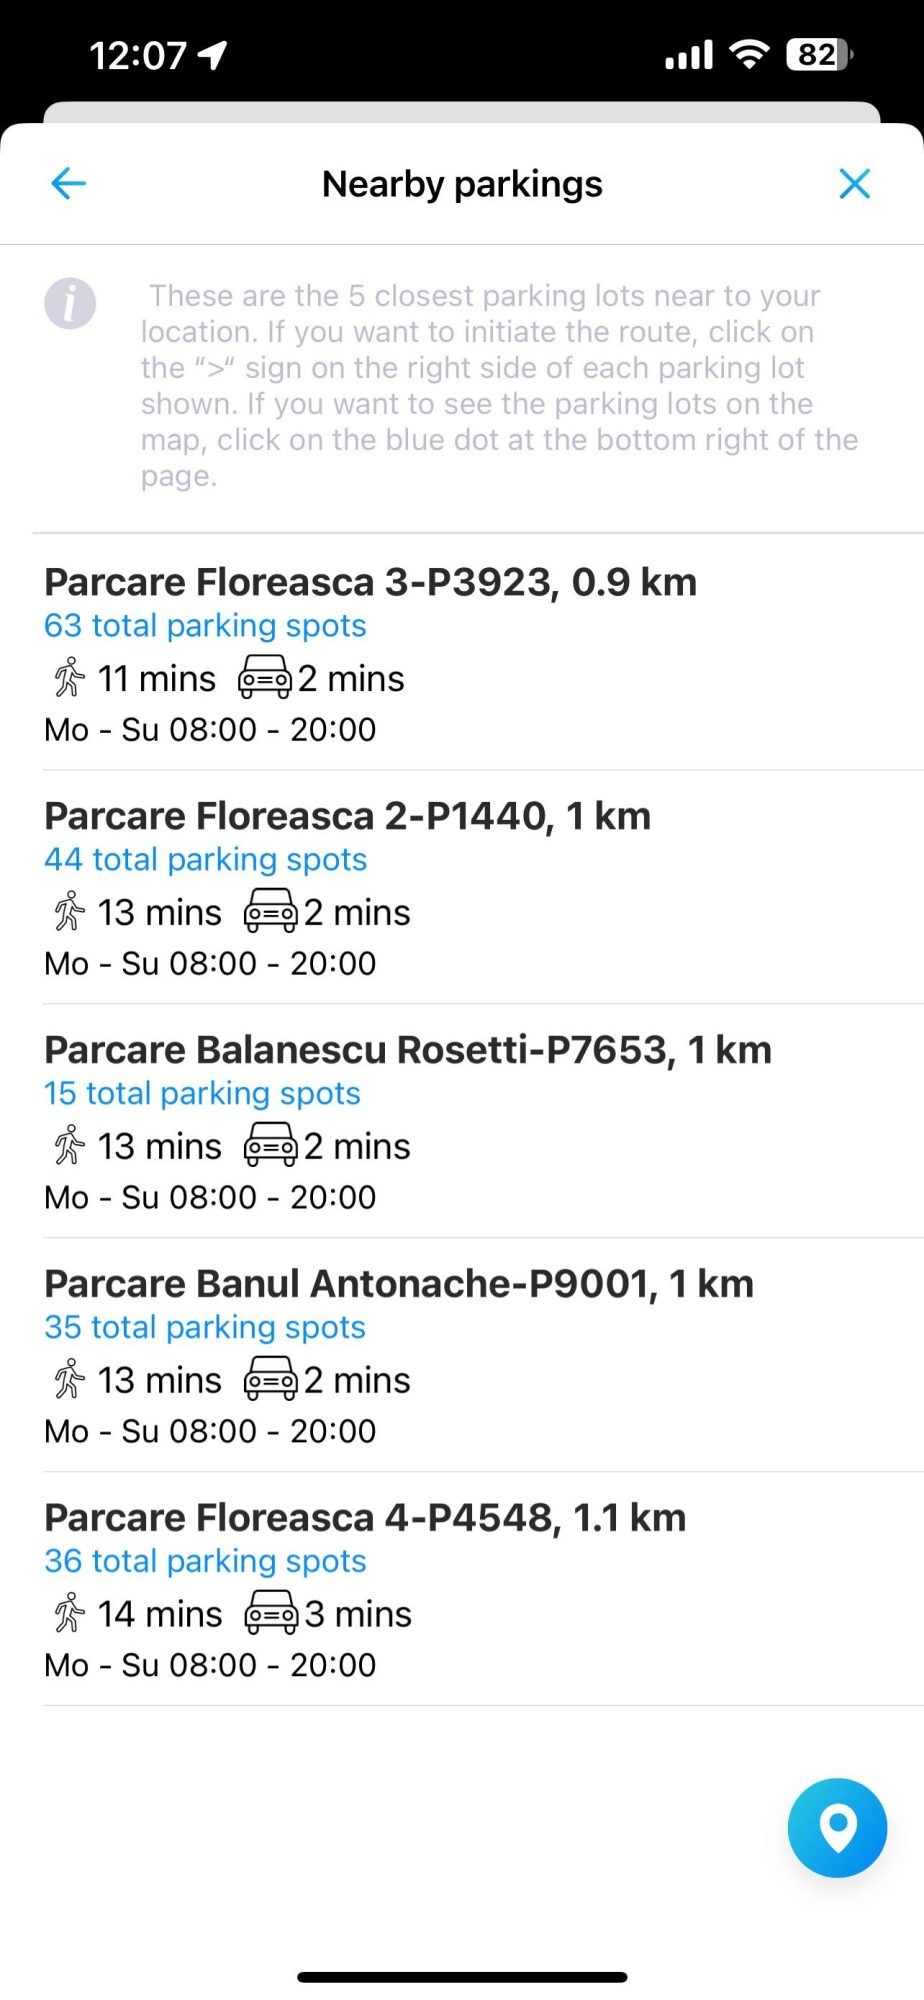Tap "15 total parking spots" link
The height and width of the screenshot is (2000, 924).
coord(202,1094)
